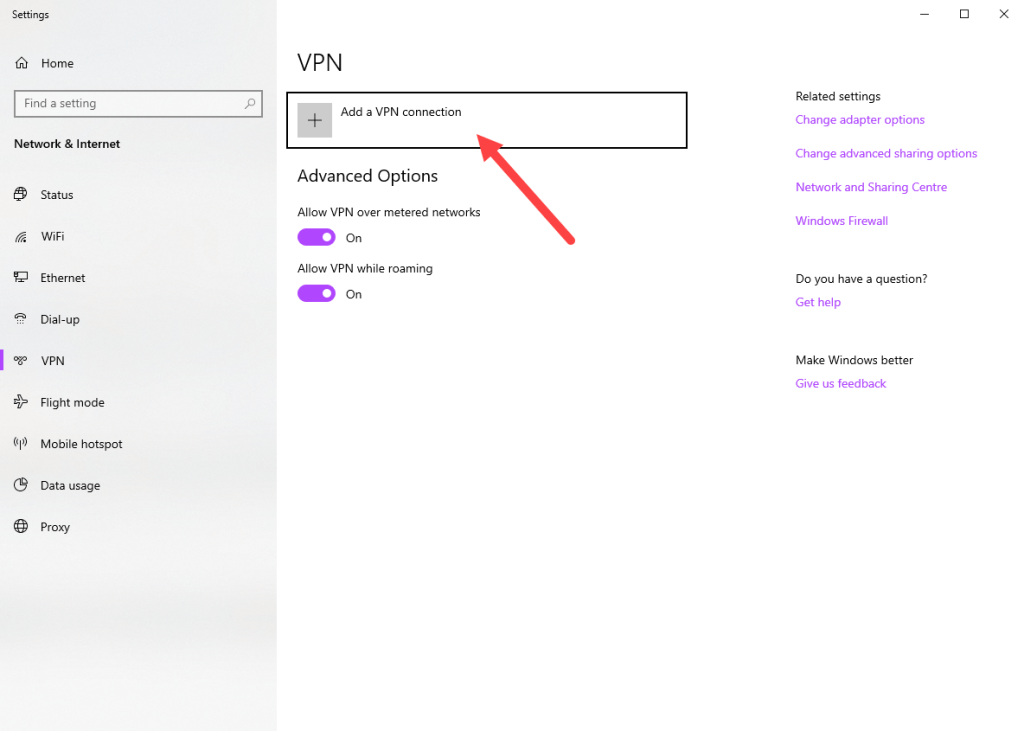Click the Data usage chart icon

[x=21, y=486]
